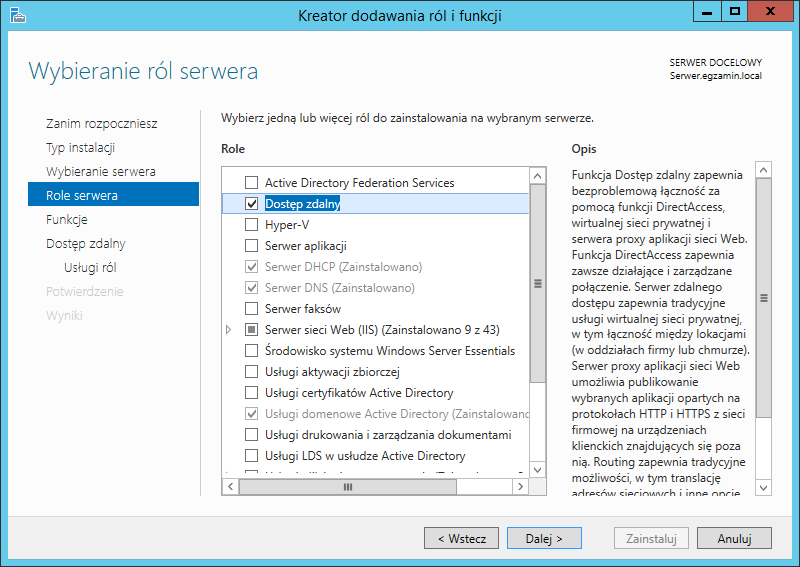Click up arrow of Opis scrollbar

(764, 170)
